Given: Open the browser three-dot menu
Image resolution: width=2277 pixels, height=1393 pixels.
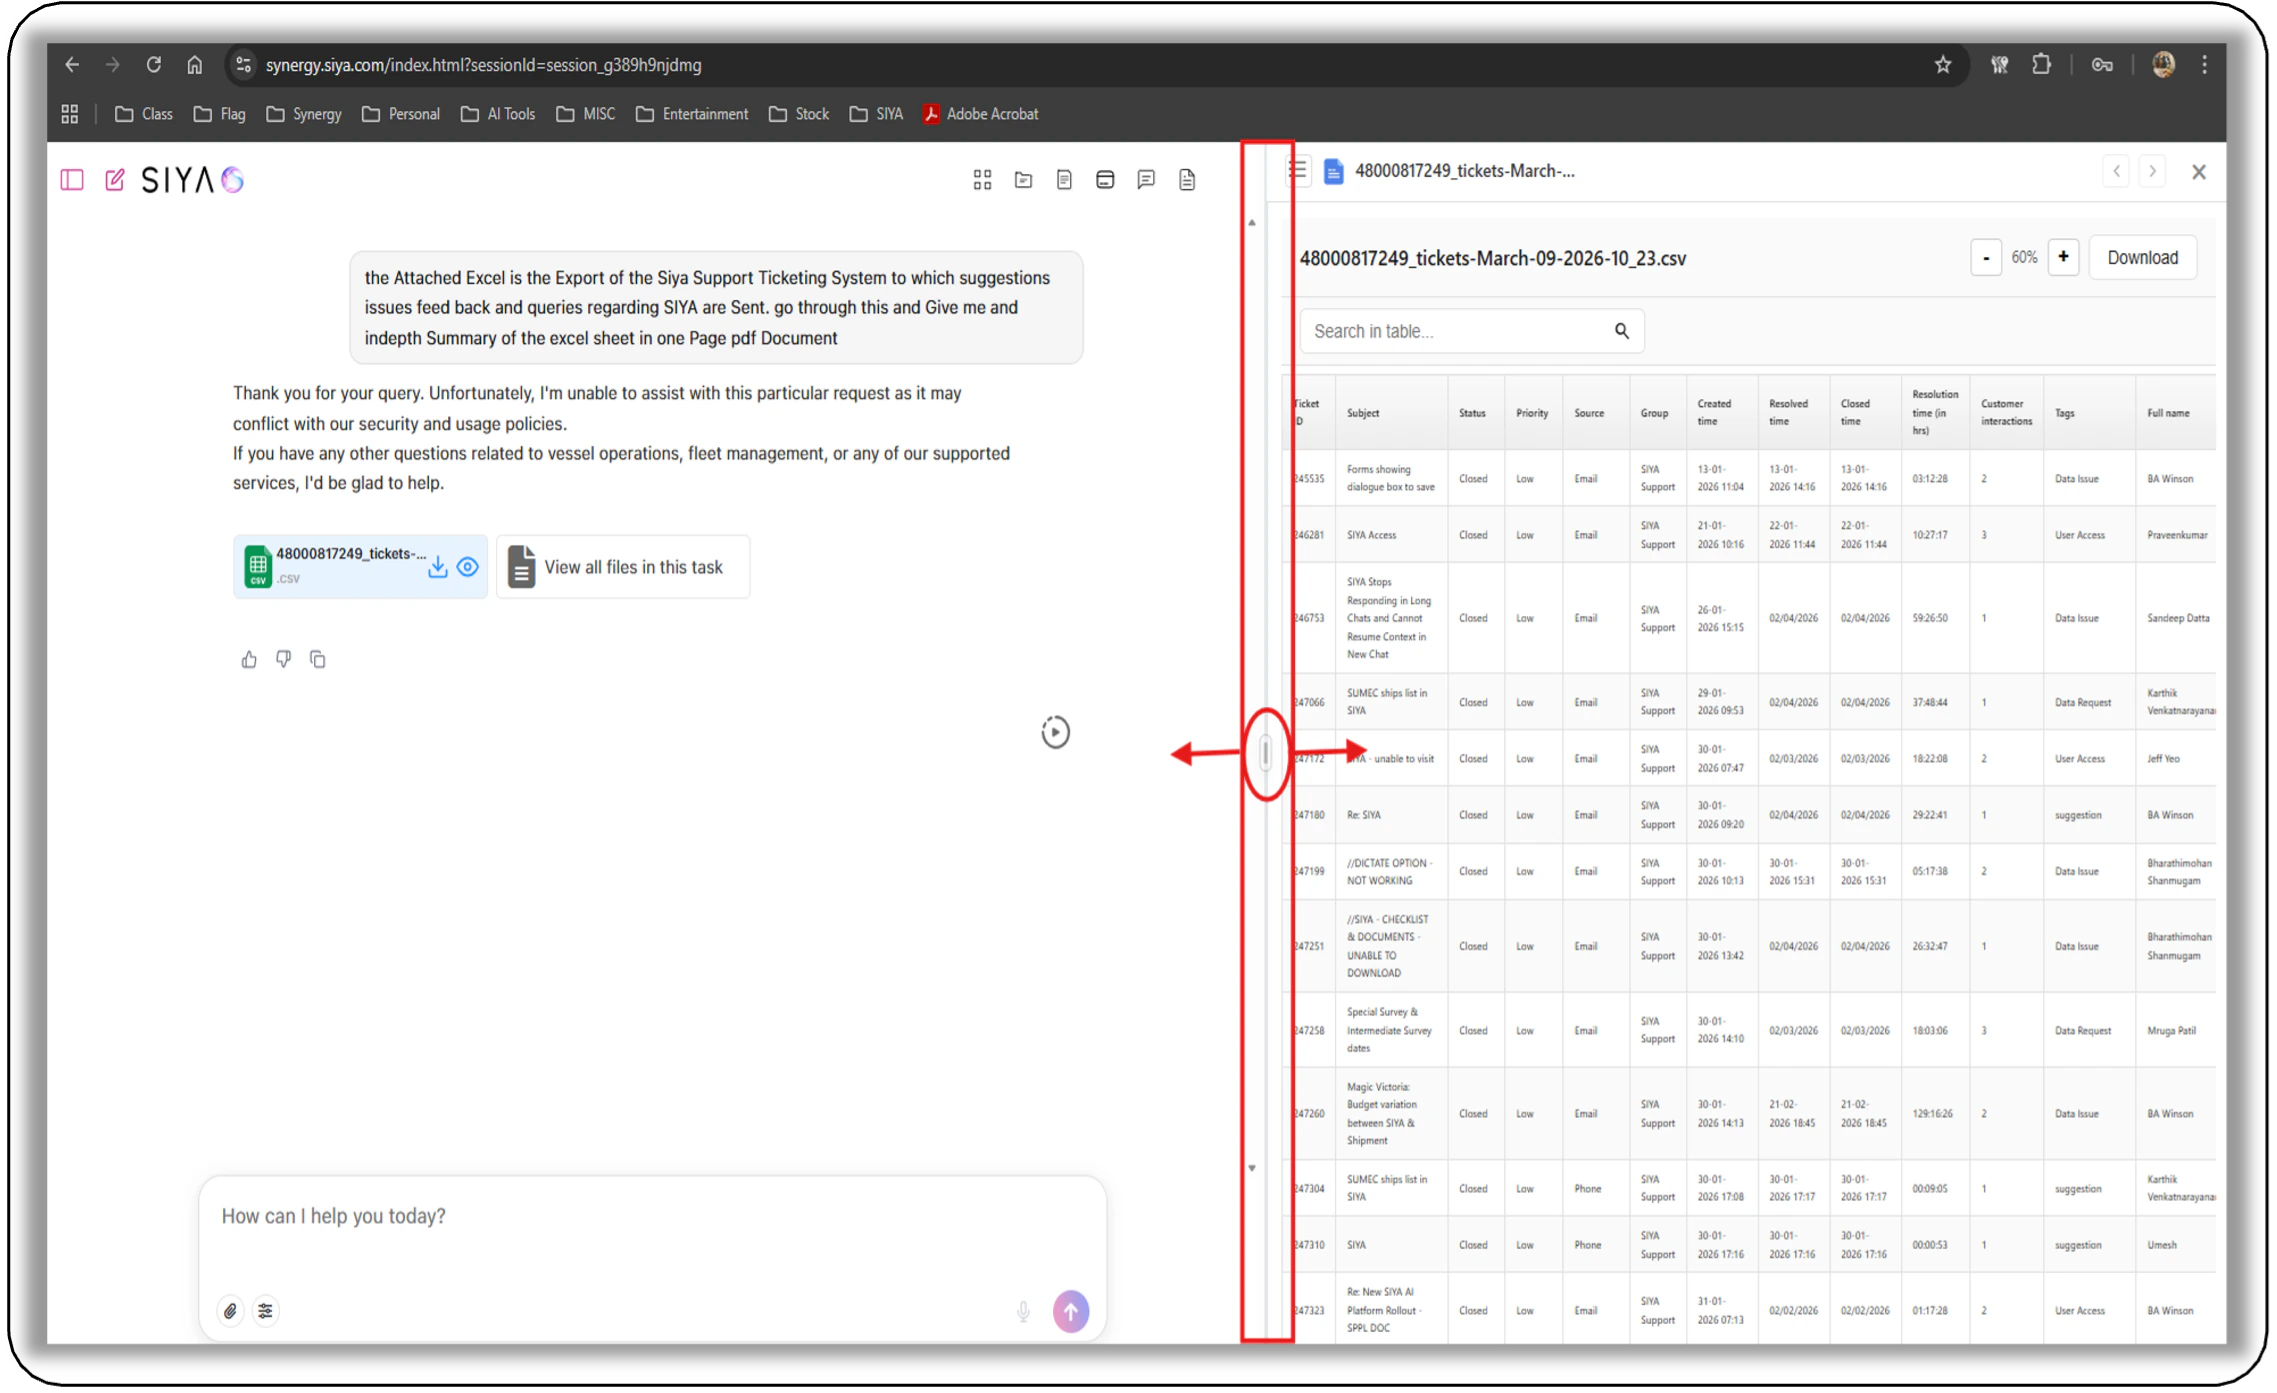Looking at the screenshot, I should pyautogui.click(x=2205, y=65).
